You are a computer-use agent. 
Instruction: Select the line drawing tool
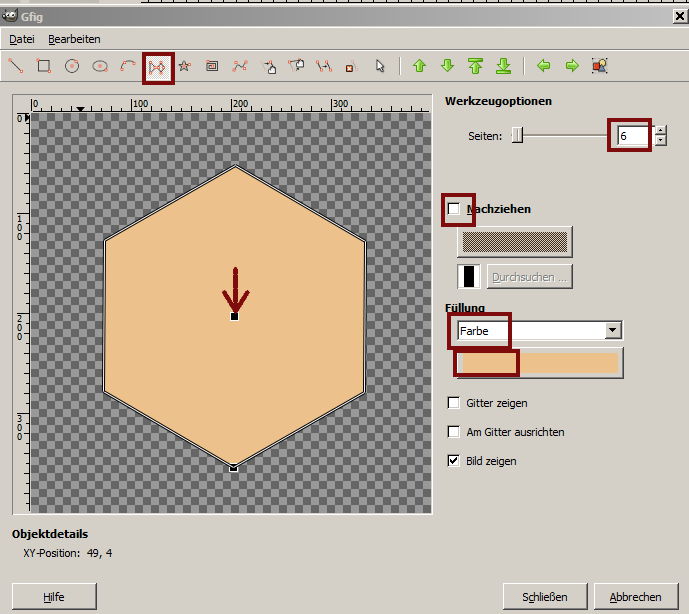pyautogui.click(x=16, y=66)
